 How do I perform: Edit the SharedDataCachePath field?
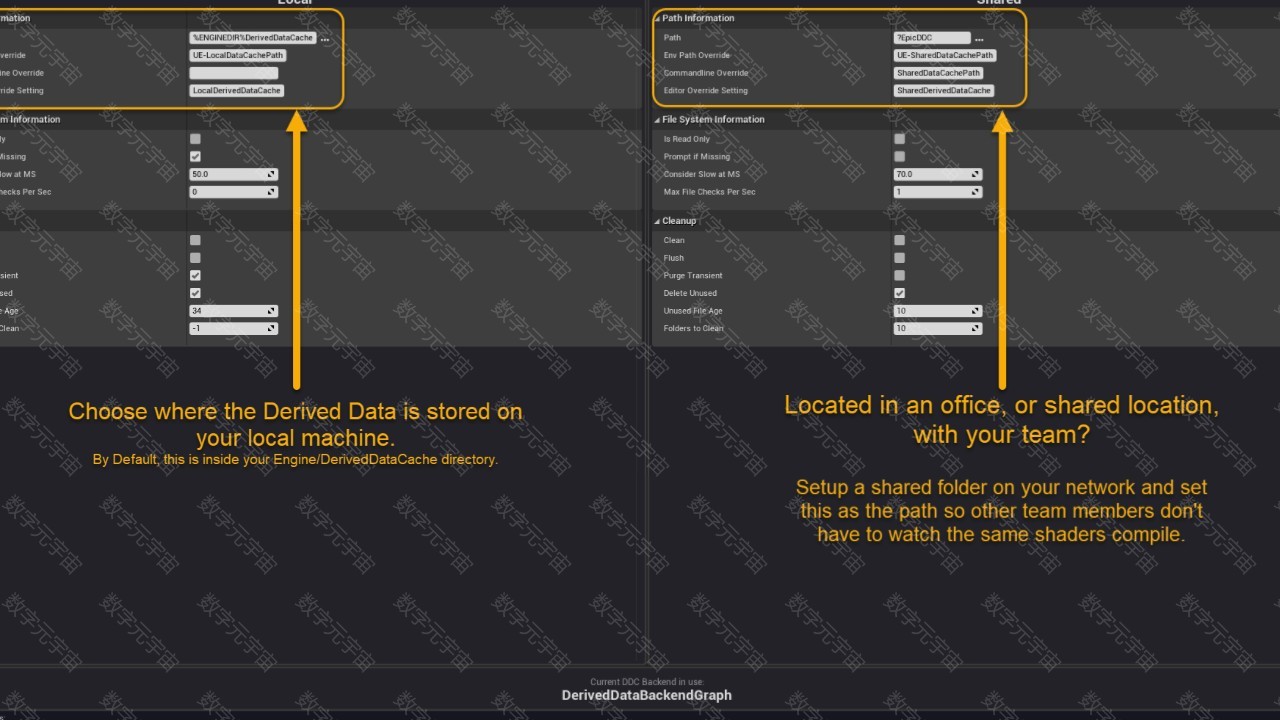pos(939,73)
